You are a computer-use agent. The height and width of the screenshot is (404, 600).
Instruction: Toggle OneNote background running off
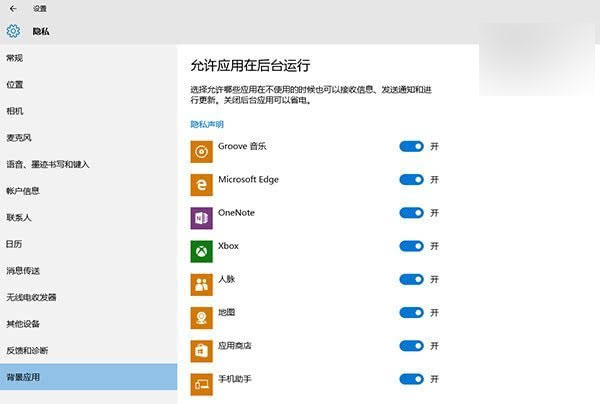(411, 213)
